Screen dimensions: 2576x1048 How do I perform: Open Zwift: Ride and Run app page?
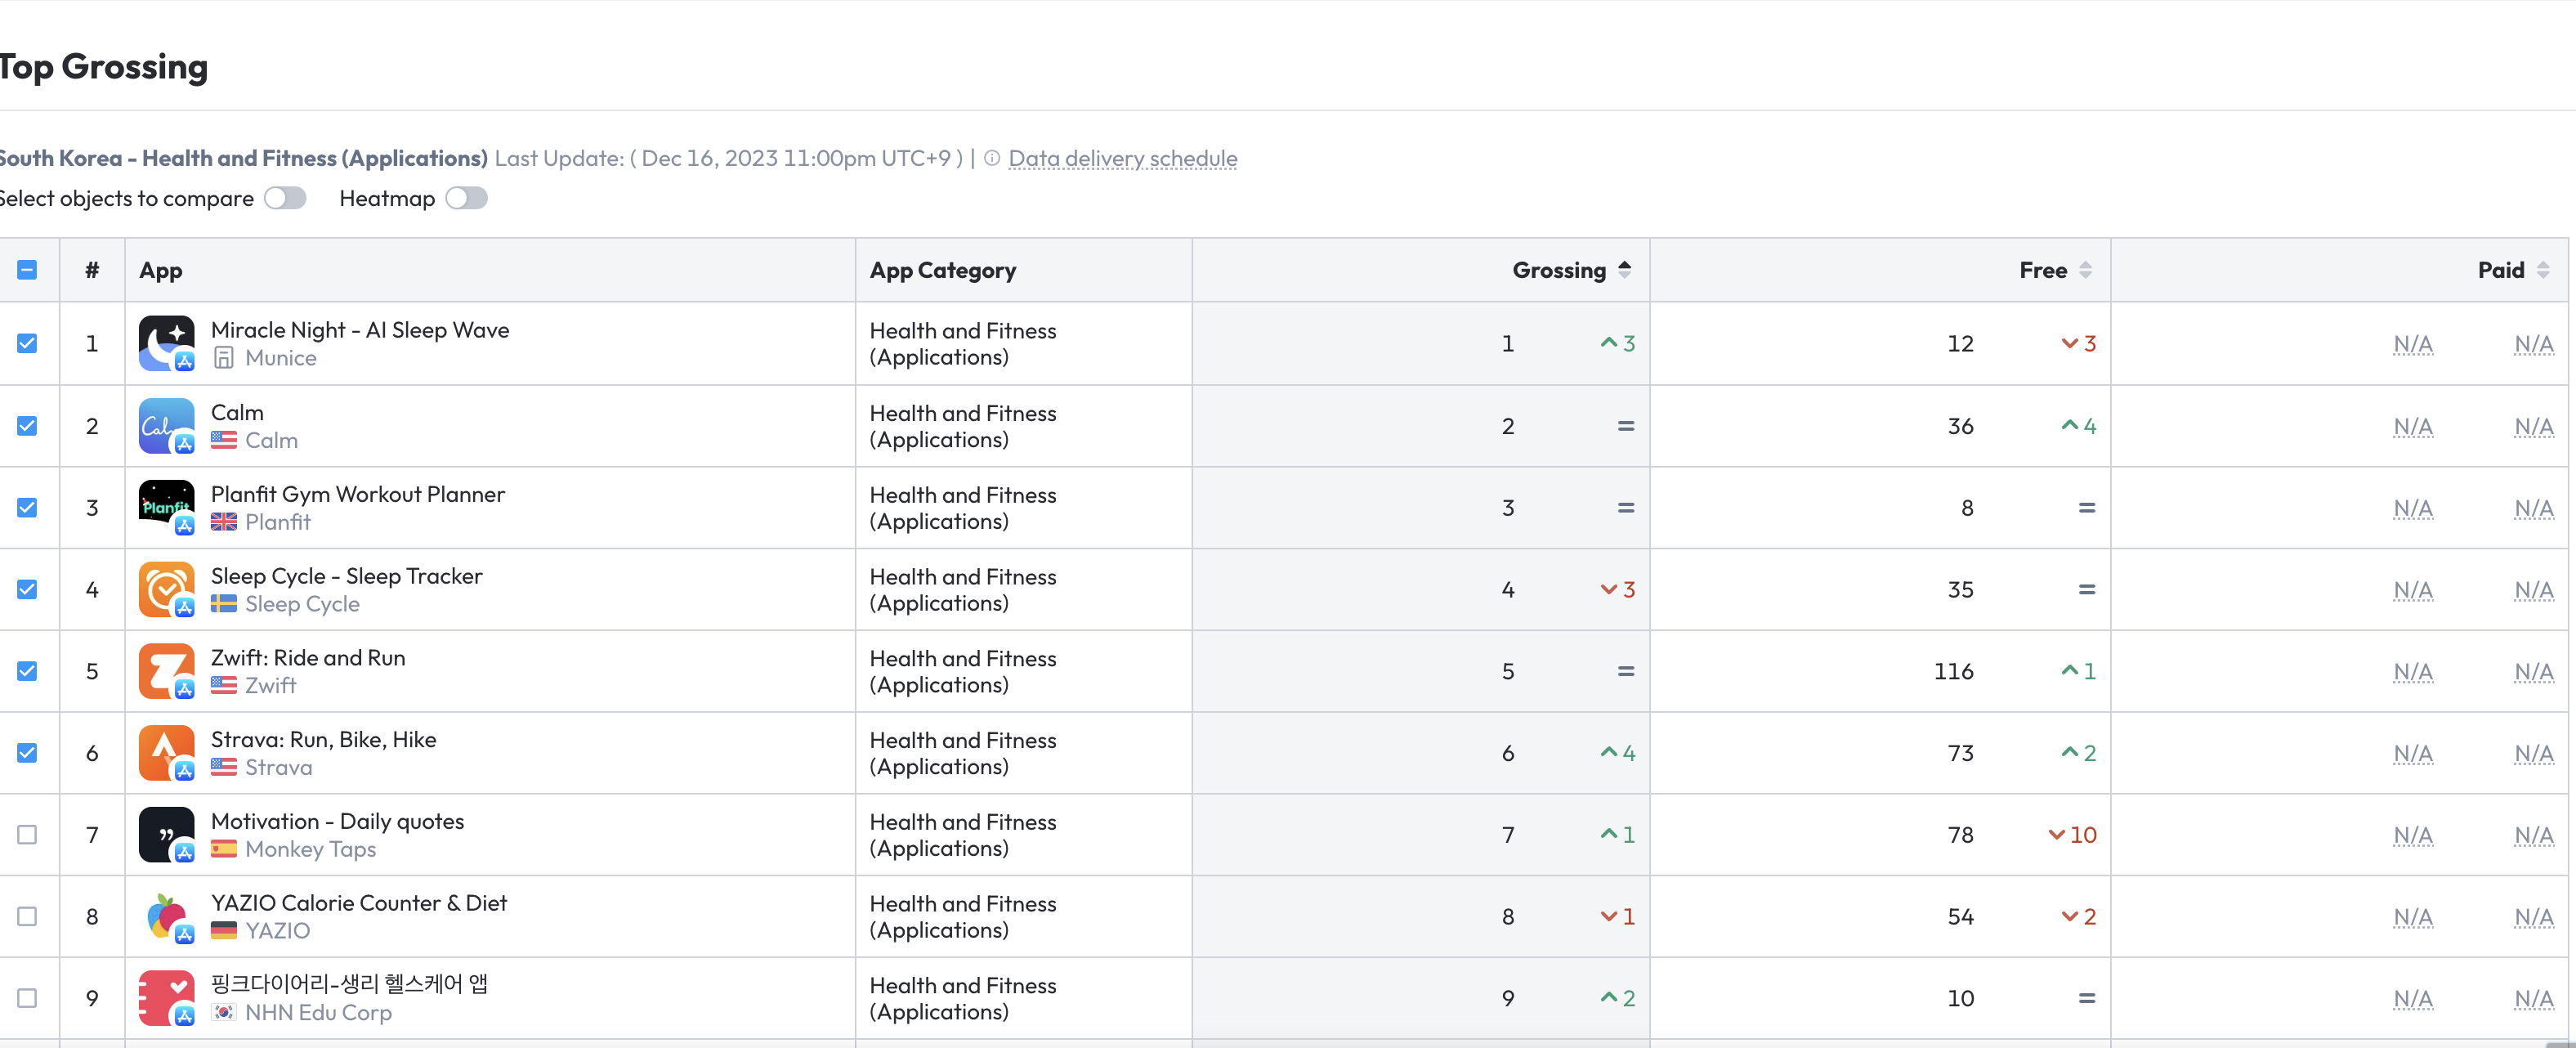[x=308, y=658]
